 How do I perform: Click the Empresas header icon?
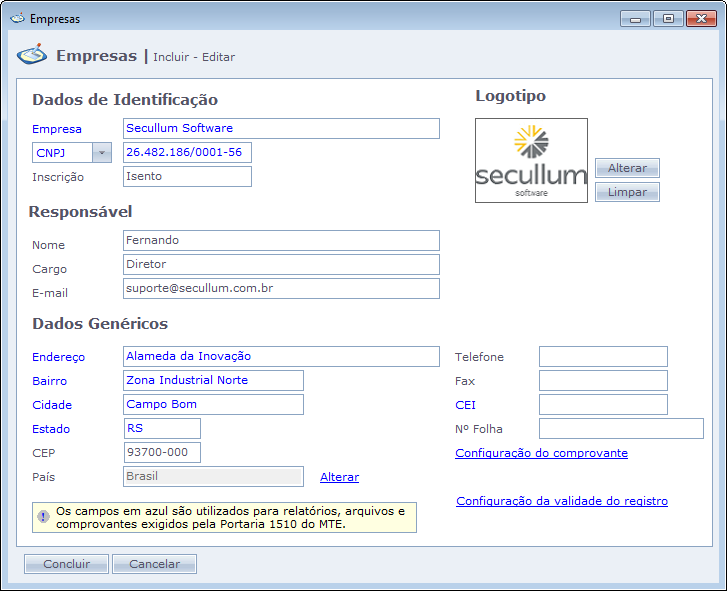click(x=32, y=55)
